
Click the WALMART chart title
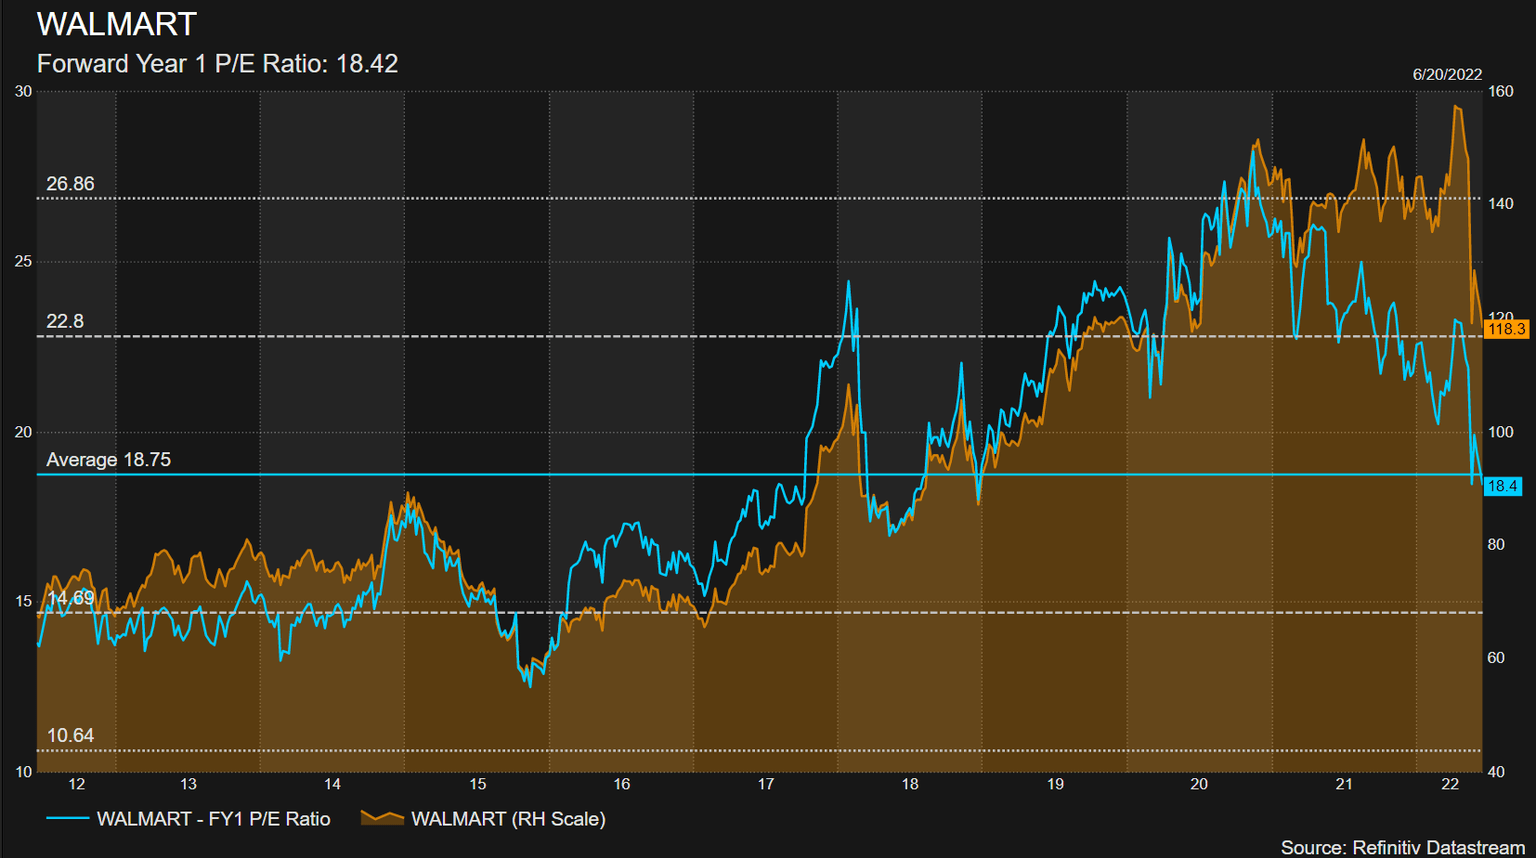(x=117, y=24)
